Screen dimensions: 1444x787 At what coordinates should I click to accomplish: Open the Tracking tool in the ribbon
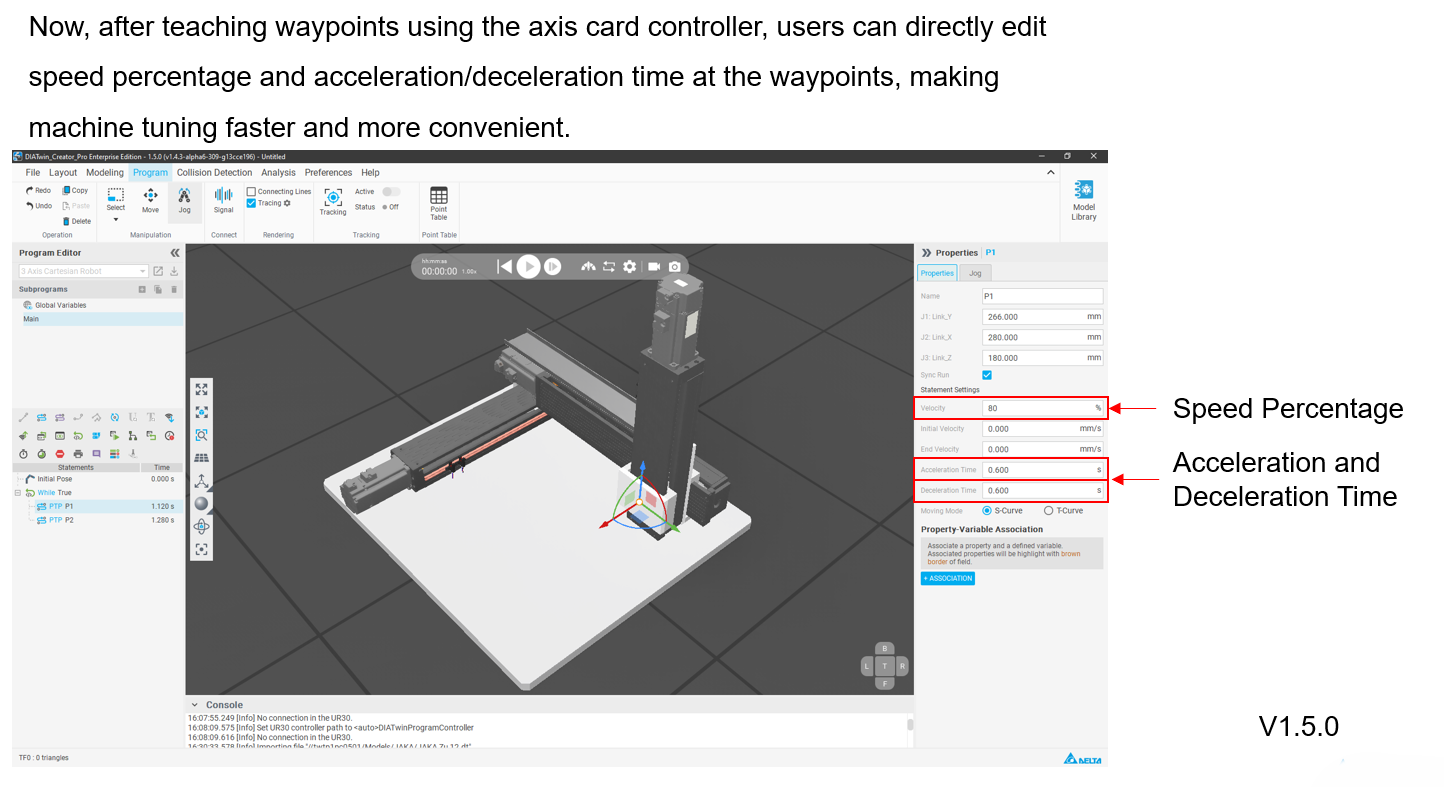333,201
